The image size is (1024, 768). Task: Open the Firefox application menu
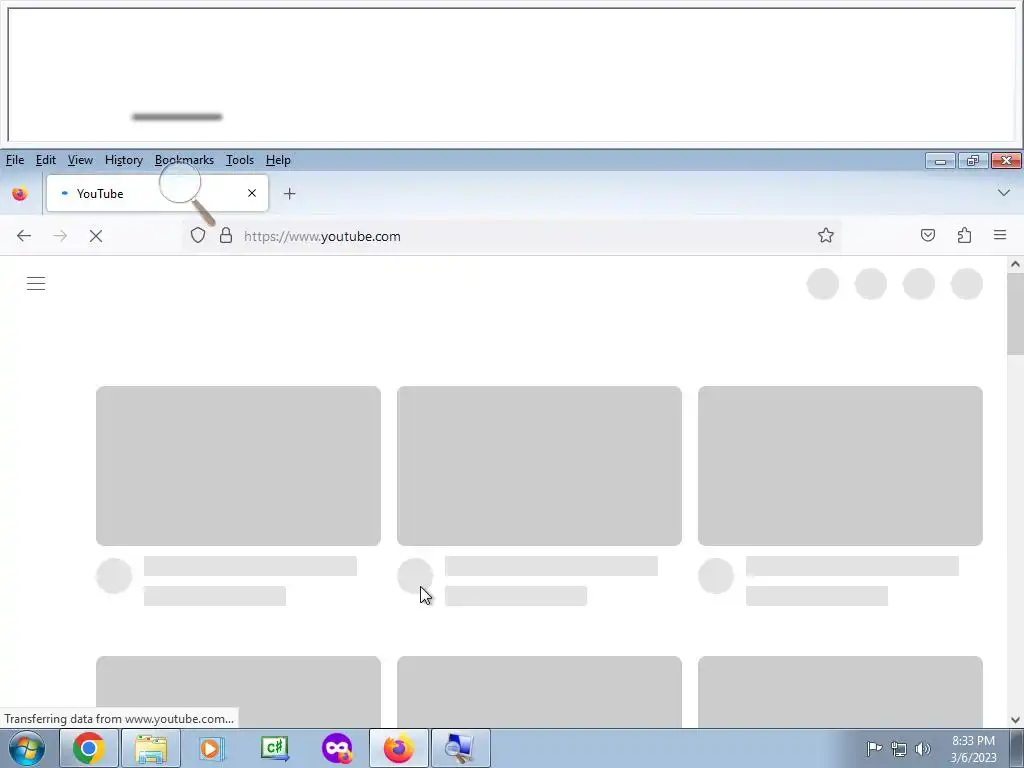pos(1000,235)
